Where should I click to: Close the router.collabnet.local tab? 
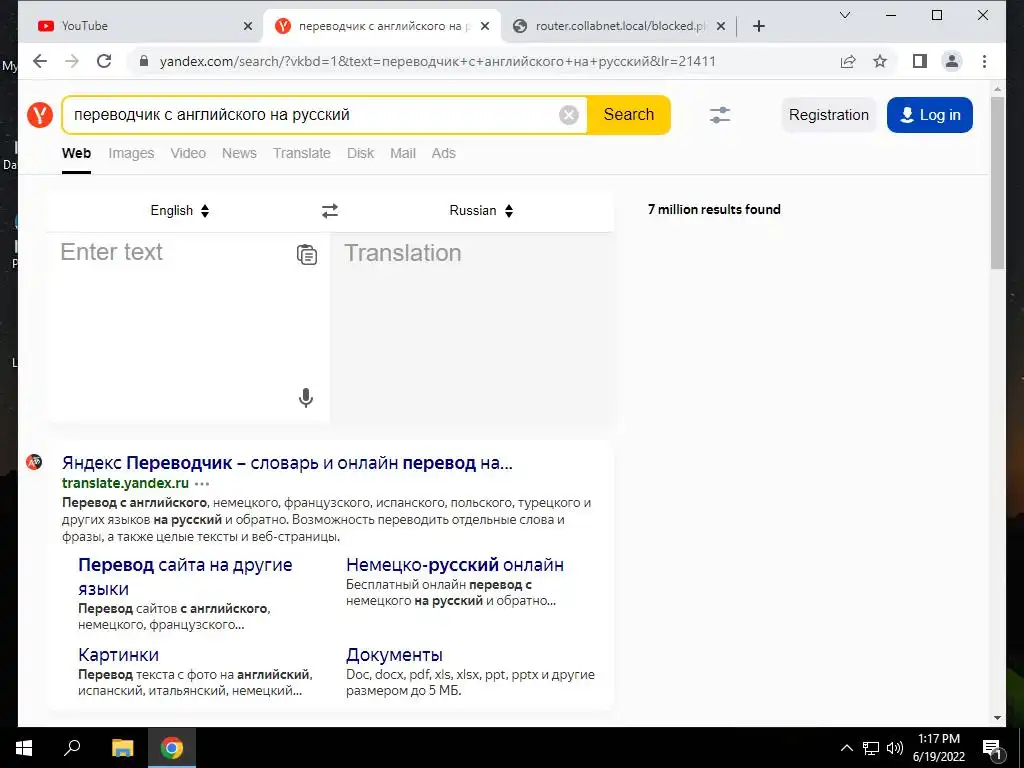720,26
